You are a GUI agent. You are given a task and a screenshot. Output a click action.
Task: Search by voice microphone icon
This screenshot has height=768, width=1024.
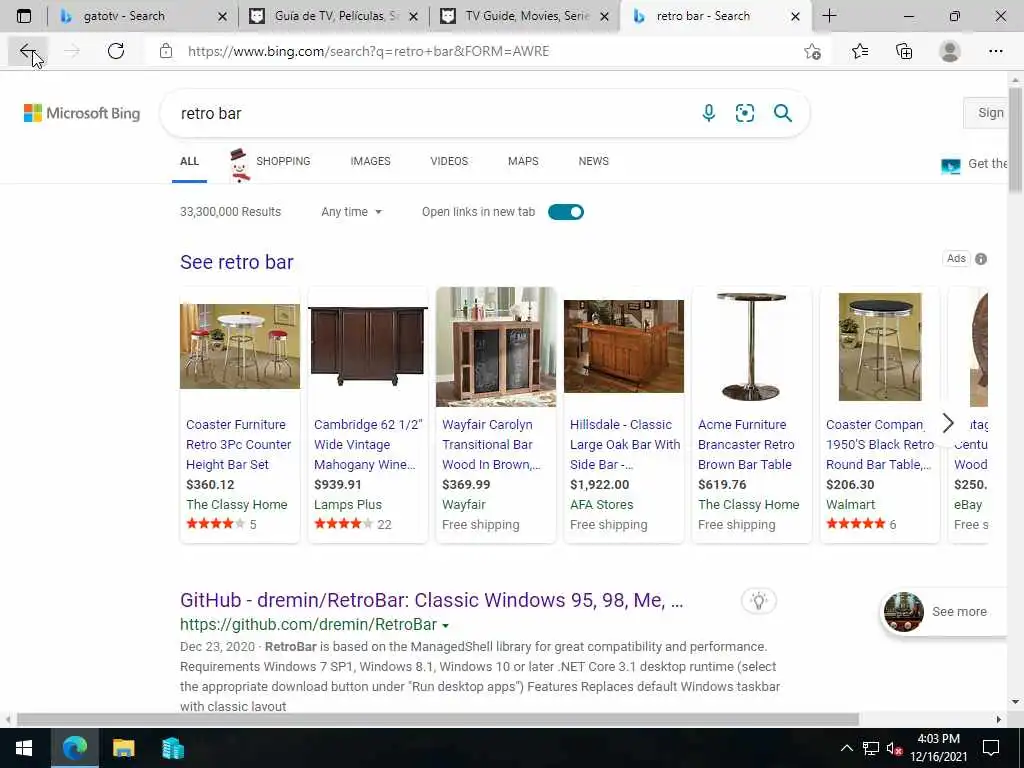coord(709,113)
